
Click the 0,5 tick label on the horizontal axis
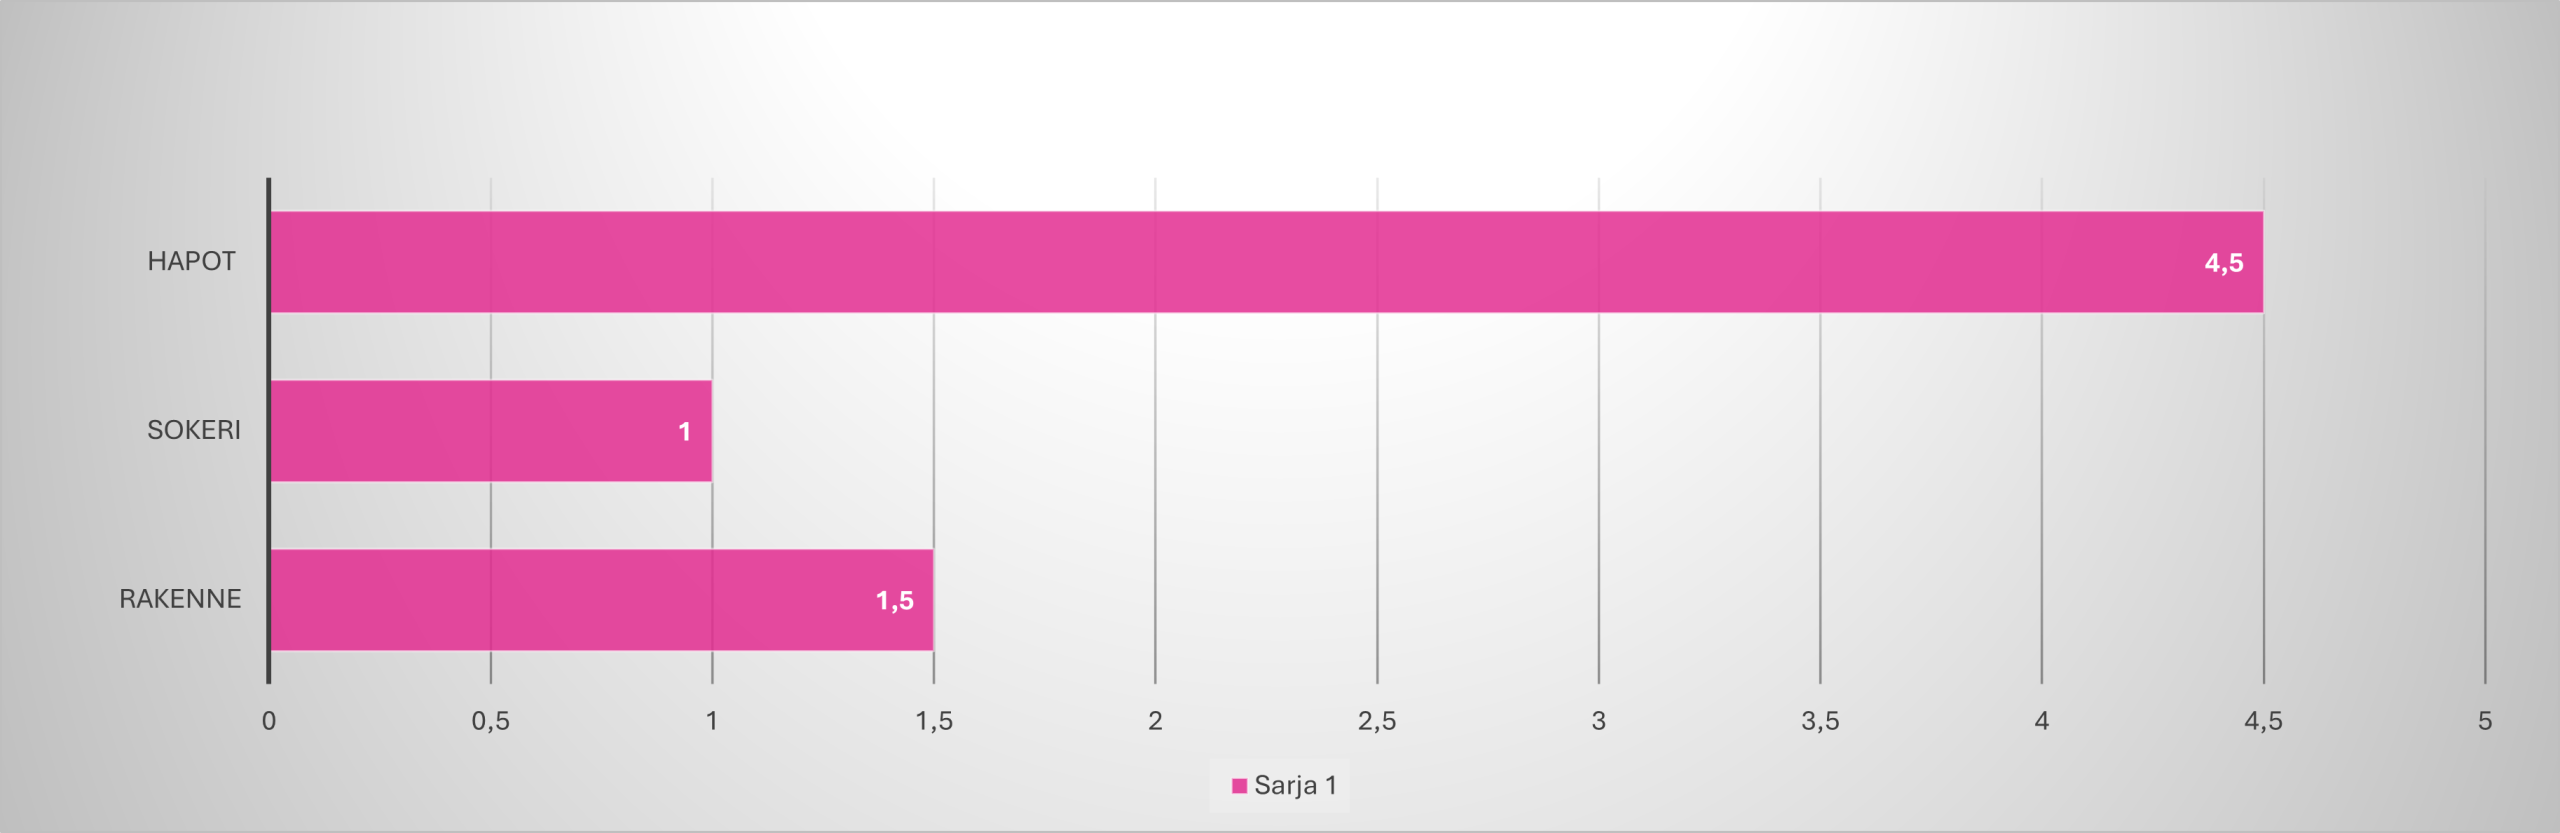(x=490, y=721)
